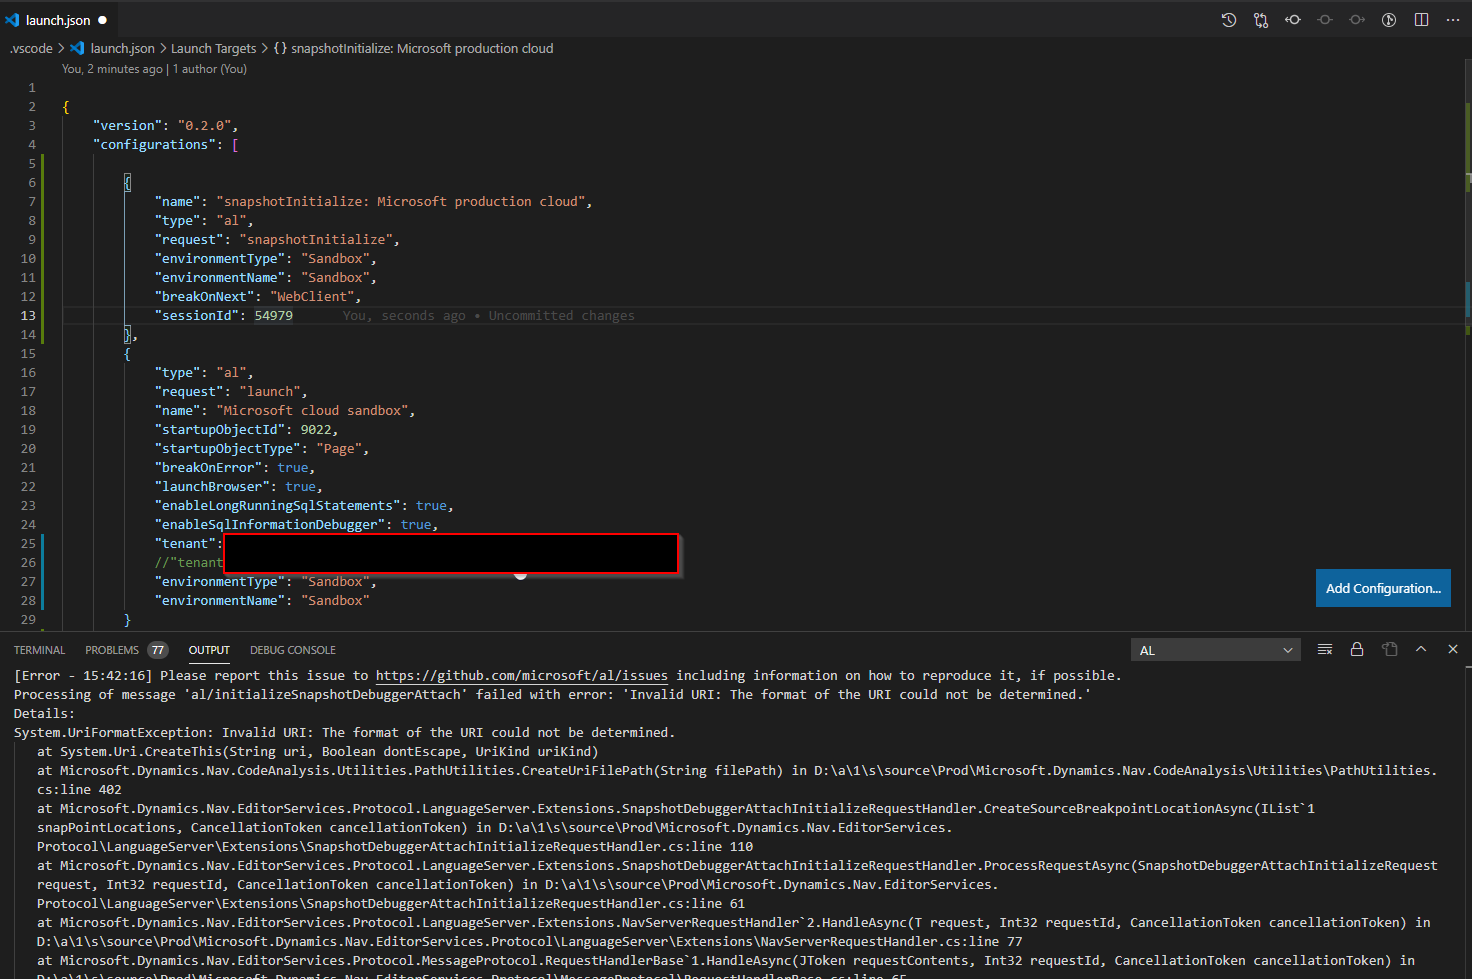Clear the Output panel content
Image resolution: width=1472 pixels, height=979 pixels.
[x=1325, y=649]
